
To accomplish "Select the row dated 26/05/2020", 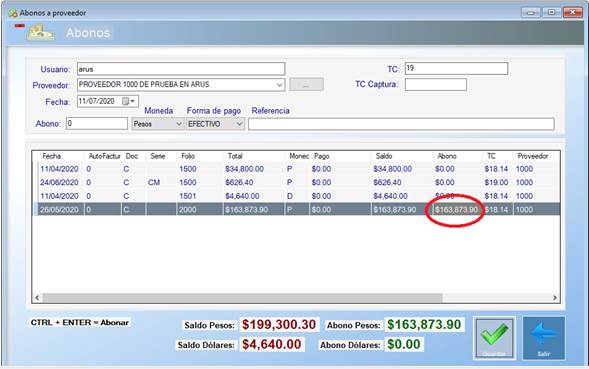I will (297, 209).
